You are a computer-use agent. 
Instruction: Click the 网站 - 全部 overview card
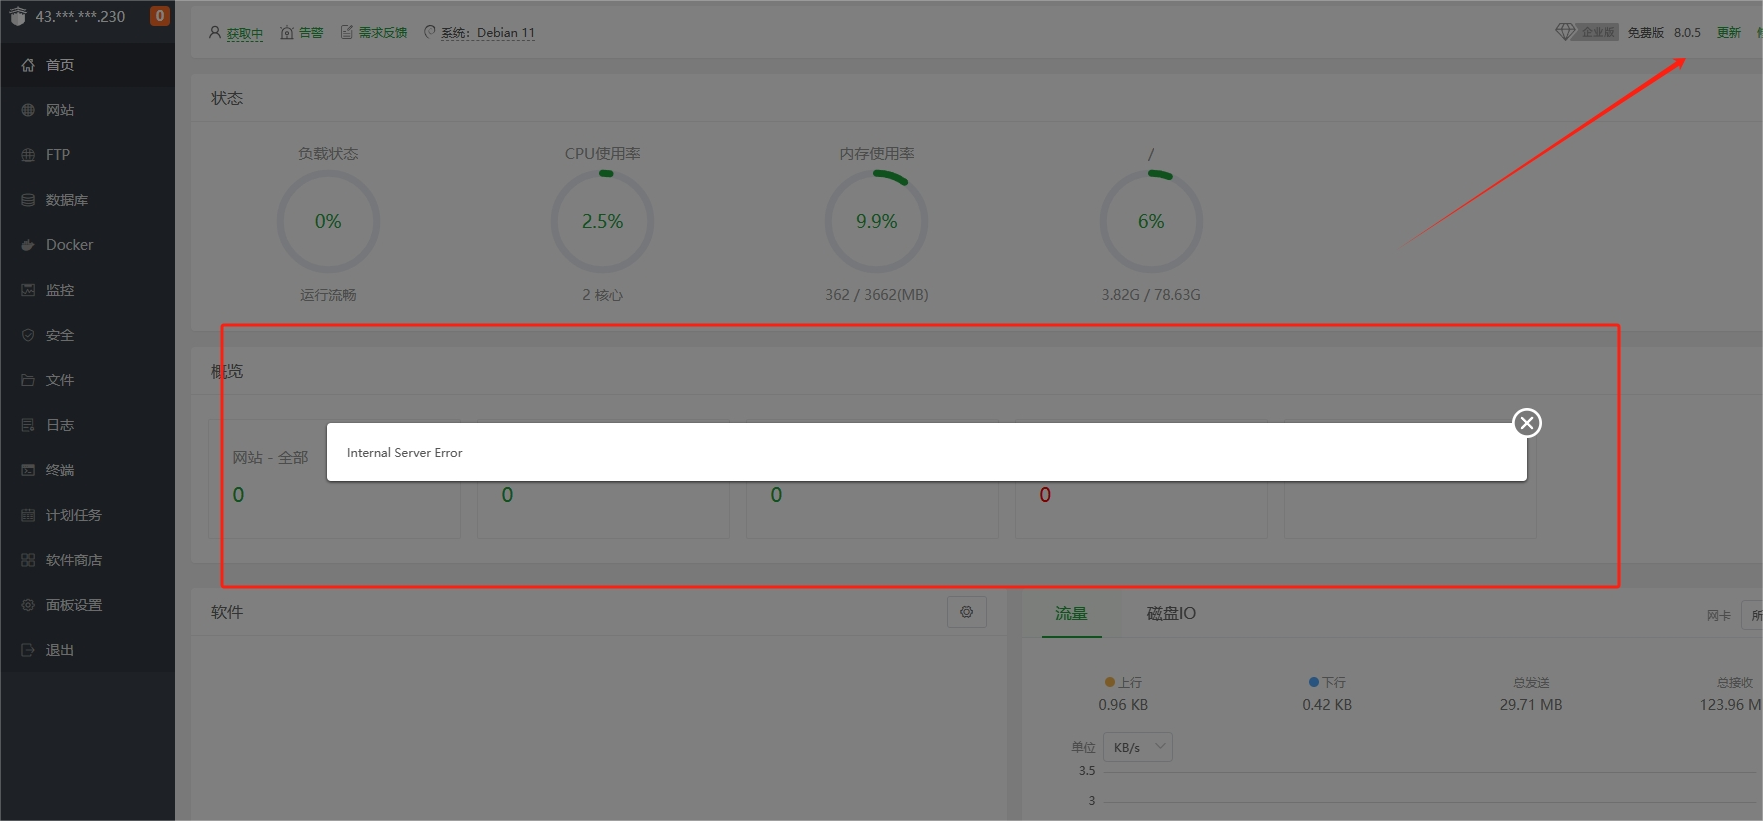coord(334,479)
